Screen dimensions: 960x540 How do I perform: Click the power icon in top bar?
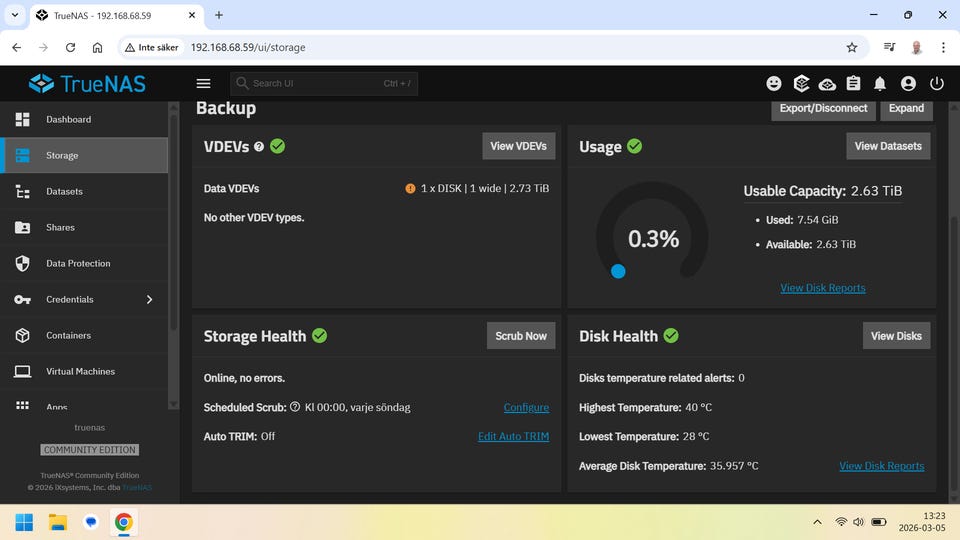[x=936, y=84]
